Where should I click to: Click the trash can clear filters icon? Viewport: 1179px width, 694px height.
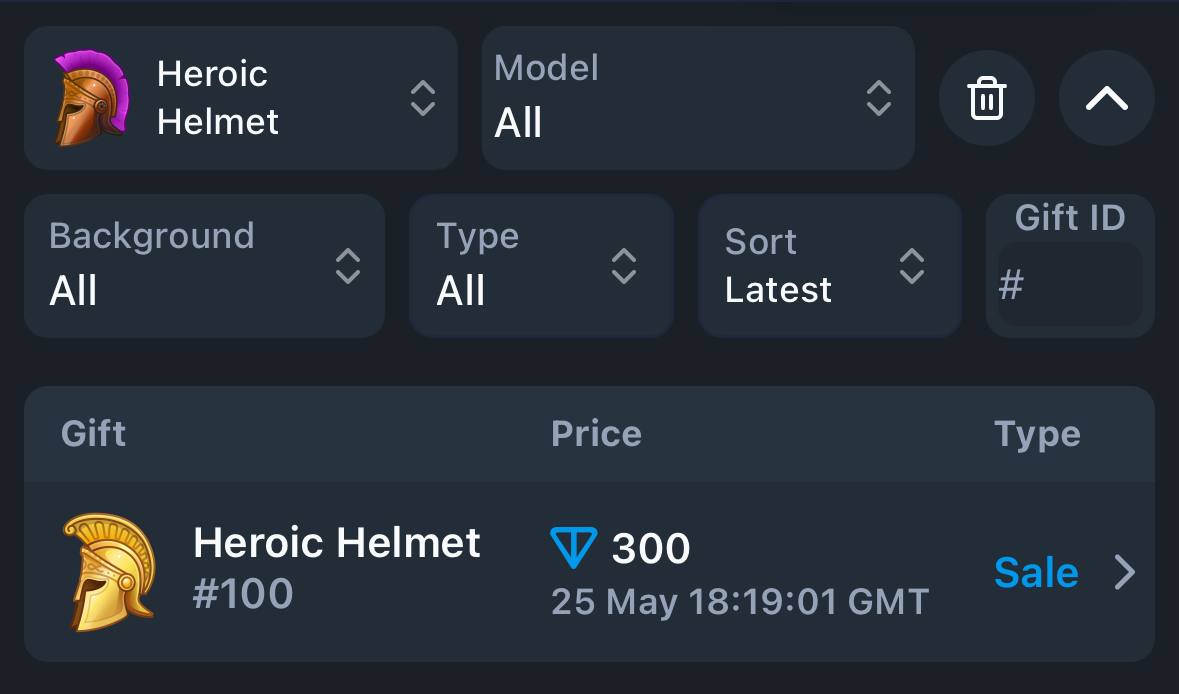987,98
